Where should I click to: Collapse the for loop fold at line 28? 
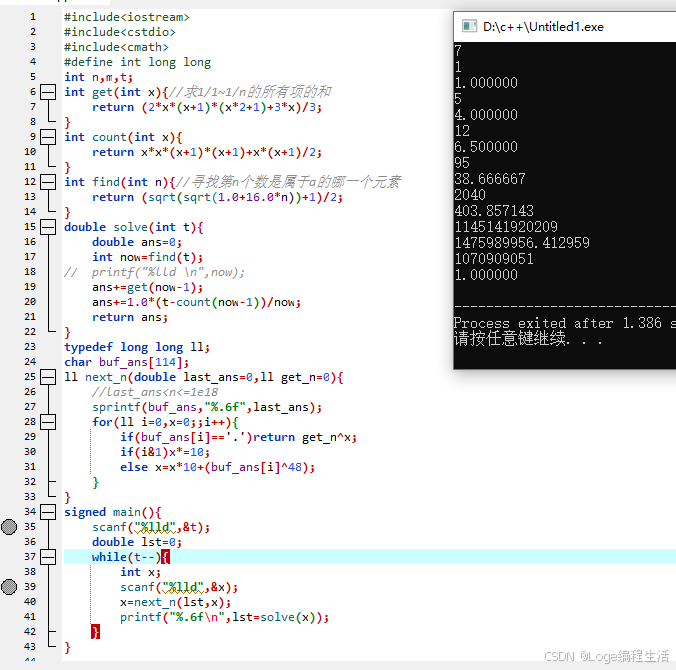pyautogui.click(x=48, y=422)
